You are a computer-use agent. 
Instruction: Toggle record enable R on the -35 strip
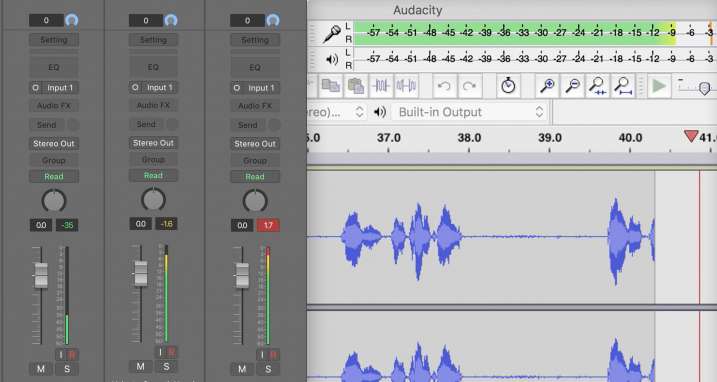(72, 355)
